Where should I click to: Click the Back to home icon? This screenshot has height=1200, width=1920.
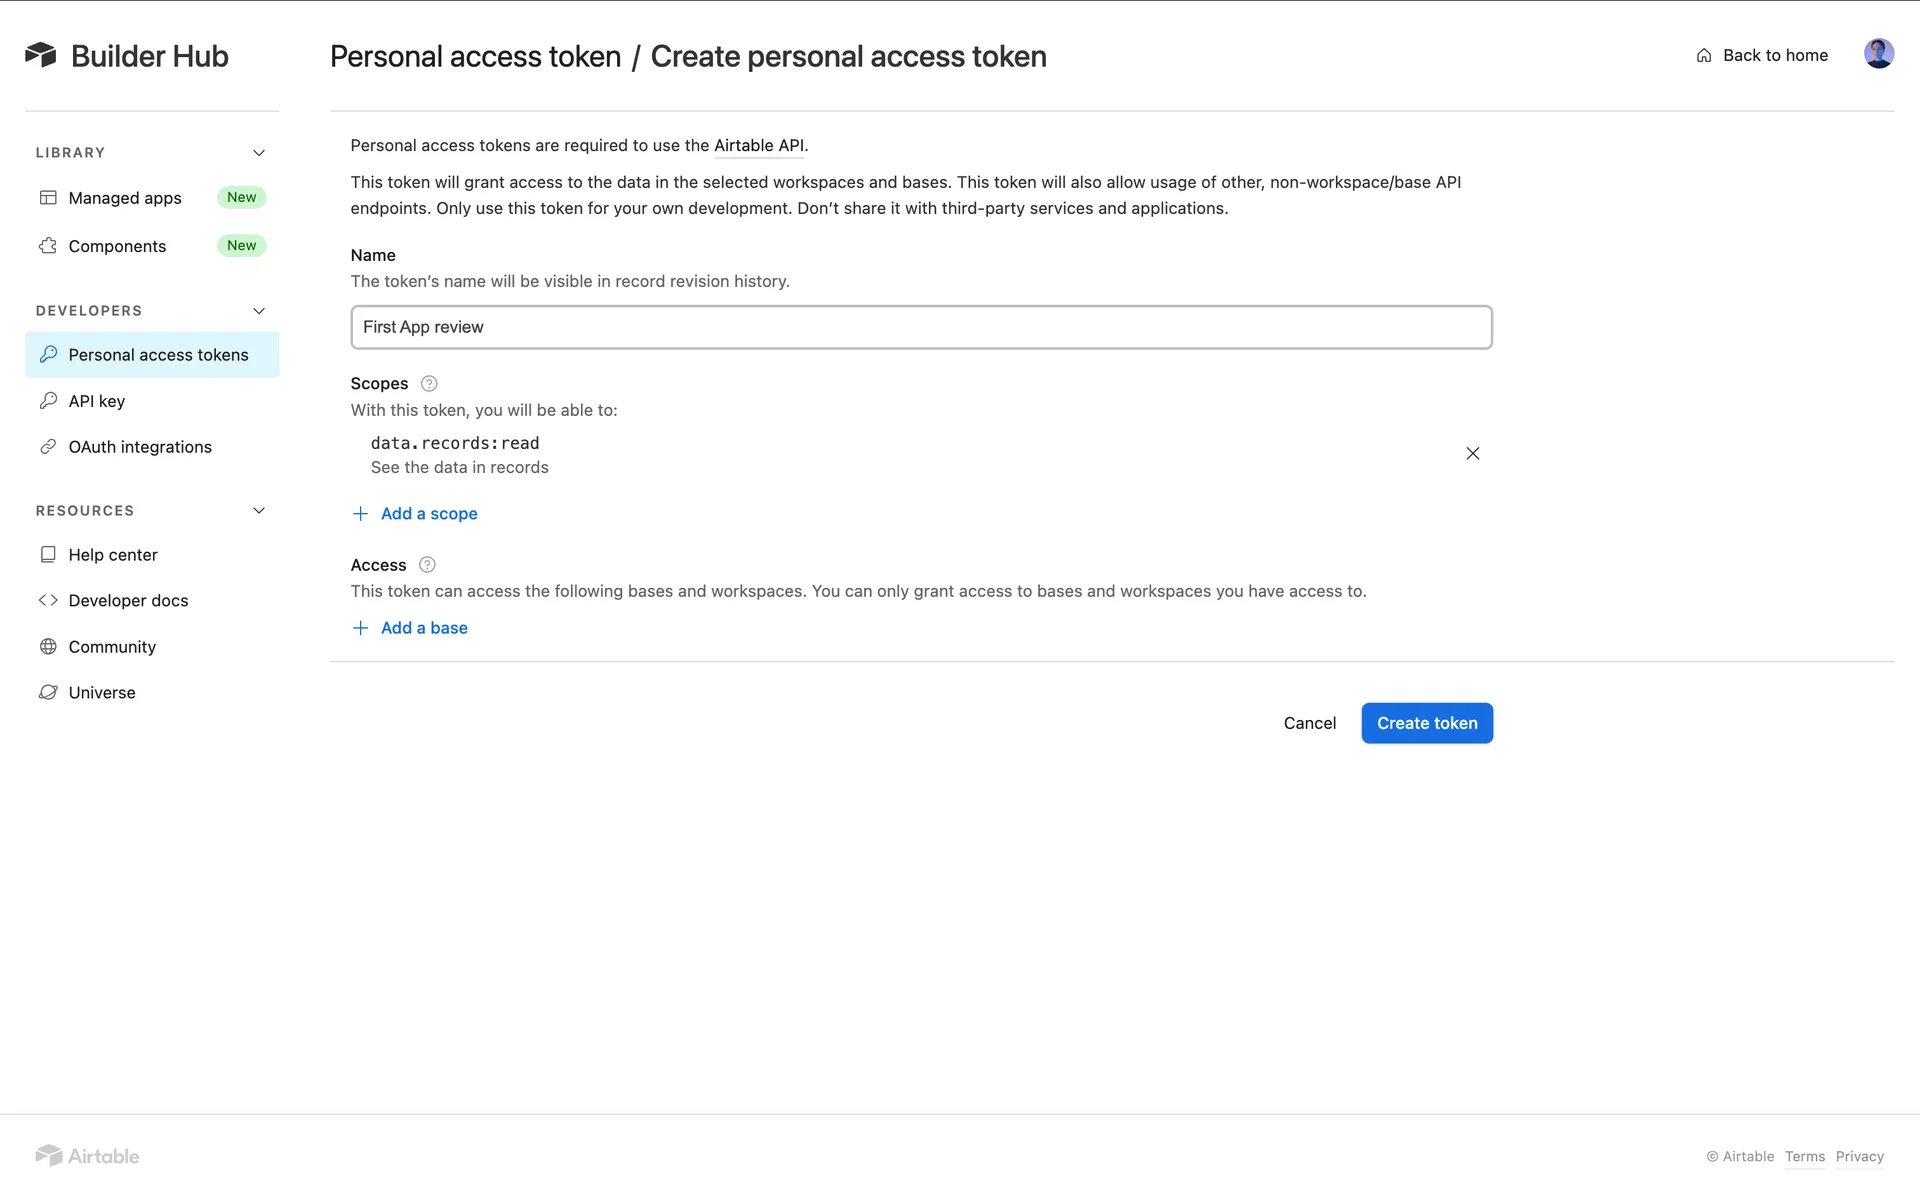pyautogui.click(x=1704, y=56)
